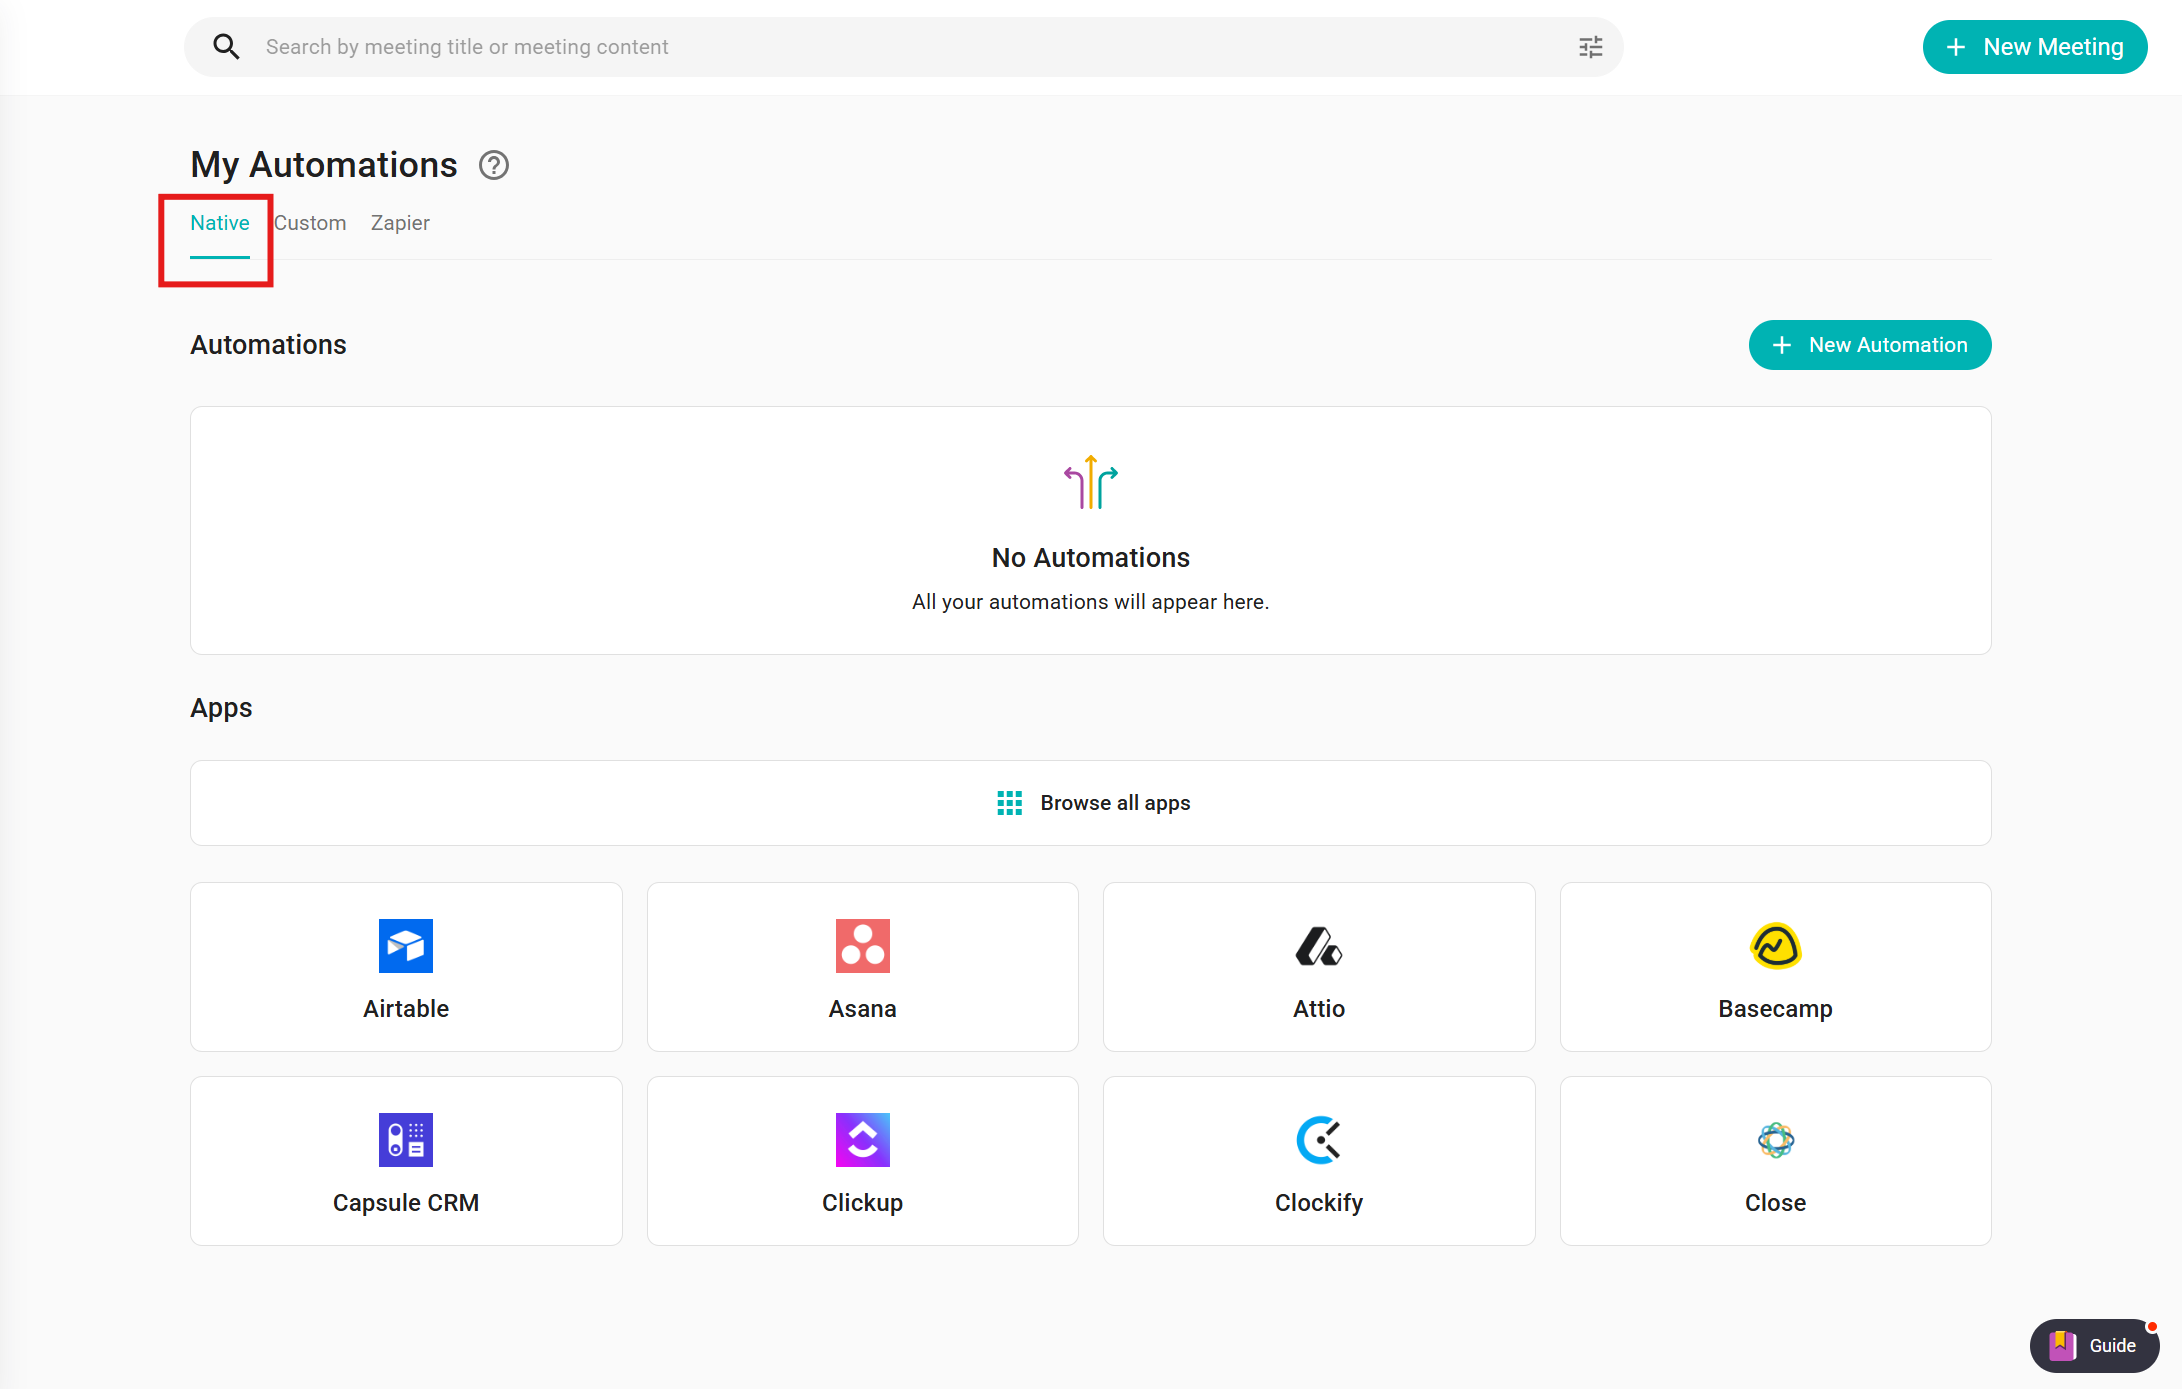Click the New Meeting button
The image size is (2182, 1389).
click(2034, 47)
